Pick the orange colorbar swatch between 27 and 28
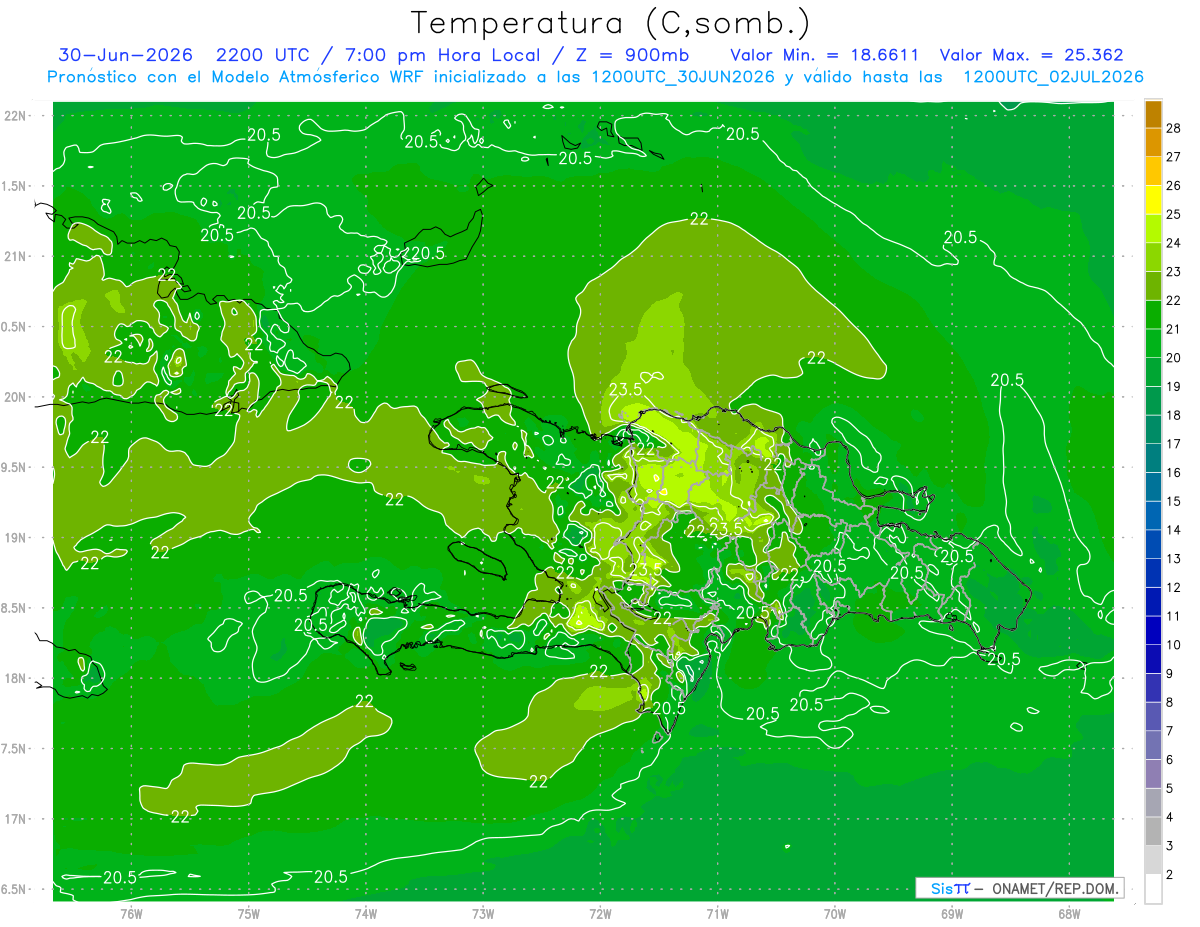Screen dimensions: 1200x927 (1153, 143)
